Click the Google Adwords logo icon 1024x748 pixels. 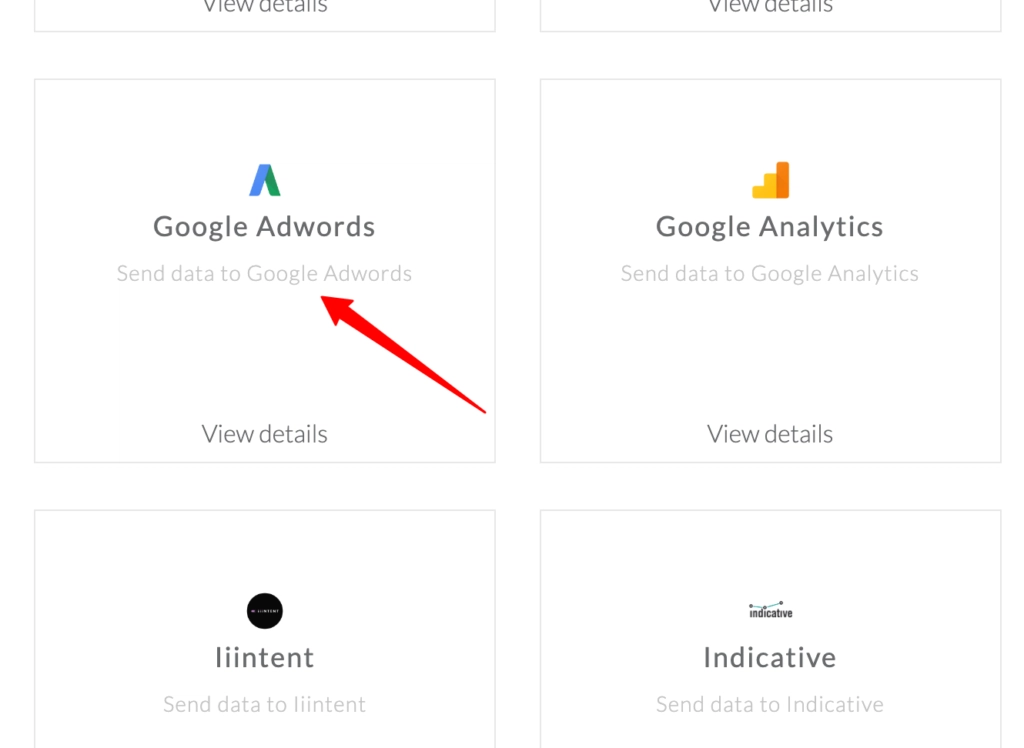click(x=264, y=178)
